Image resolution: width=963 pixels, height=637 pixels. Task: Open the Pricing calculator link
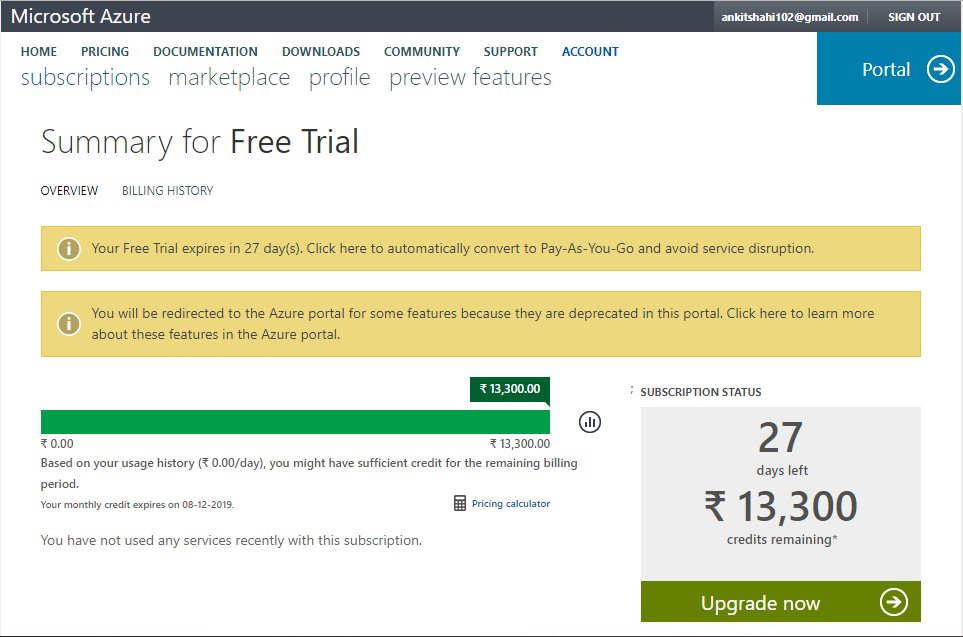pyautogui.click(x=511, y=504)
